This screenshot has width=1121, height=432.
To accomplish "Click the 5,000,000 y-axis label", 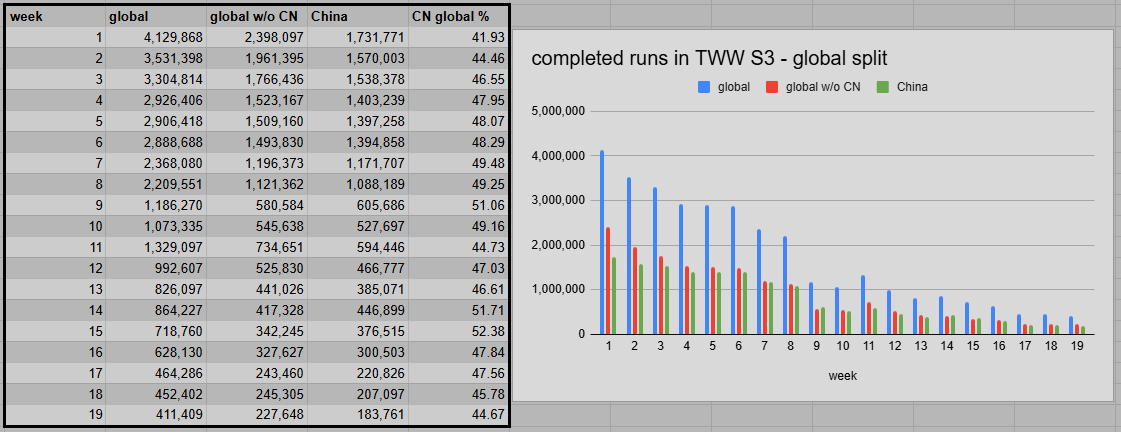I will coord(557,111).
